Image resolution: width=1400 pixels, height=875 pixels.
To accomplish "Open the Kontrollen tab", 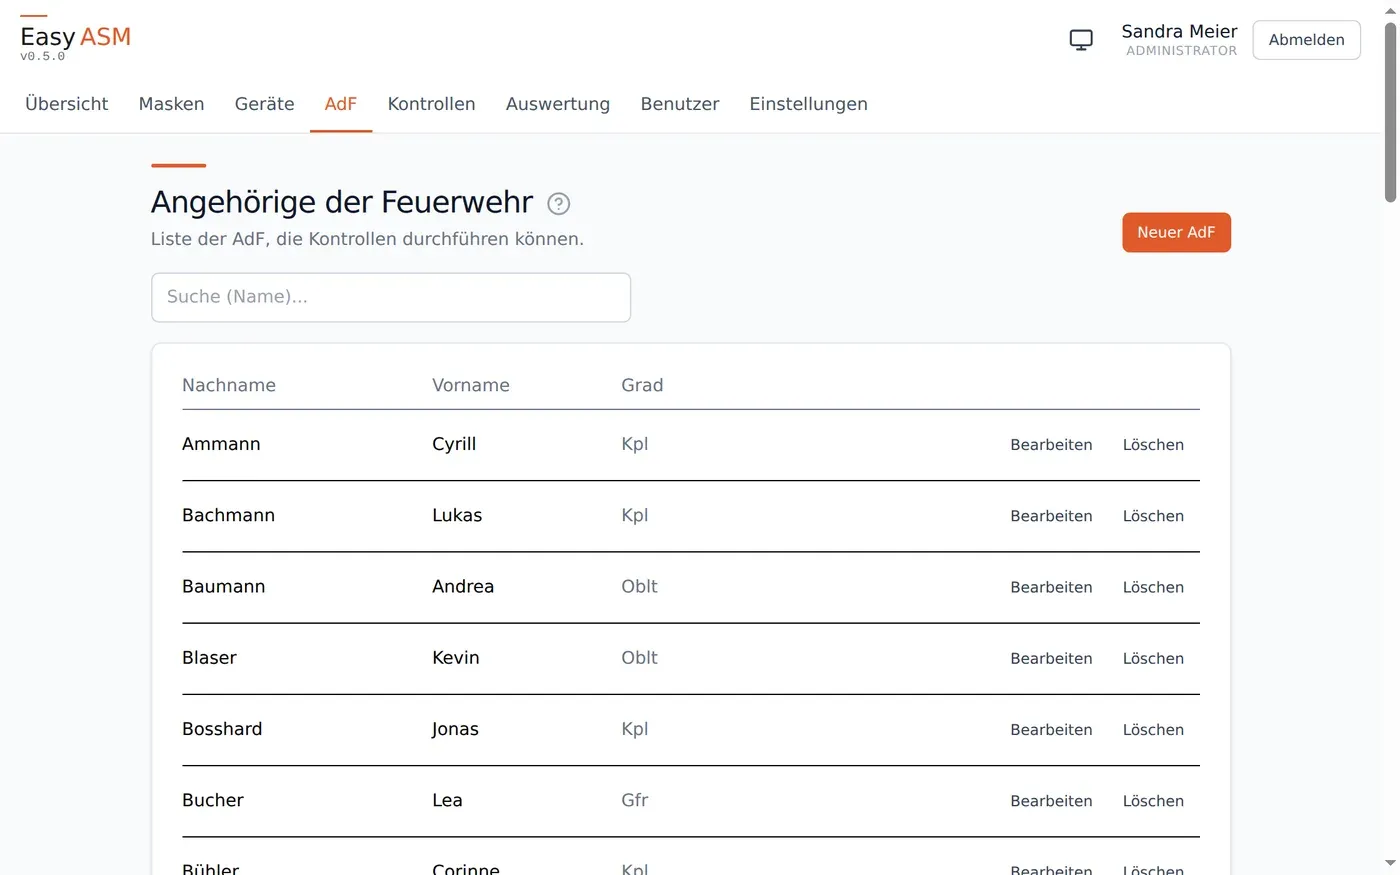I will click(x=432, y=104).
